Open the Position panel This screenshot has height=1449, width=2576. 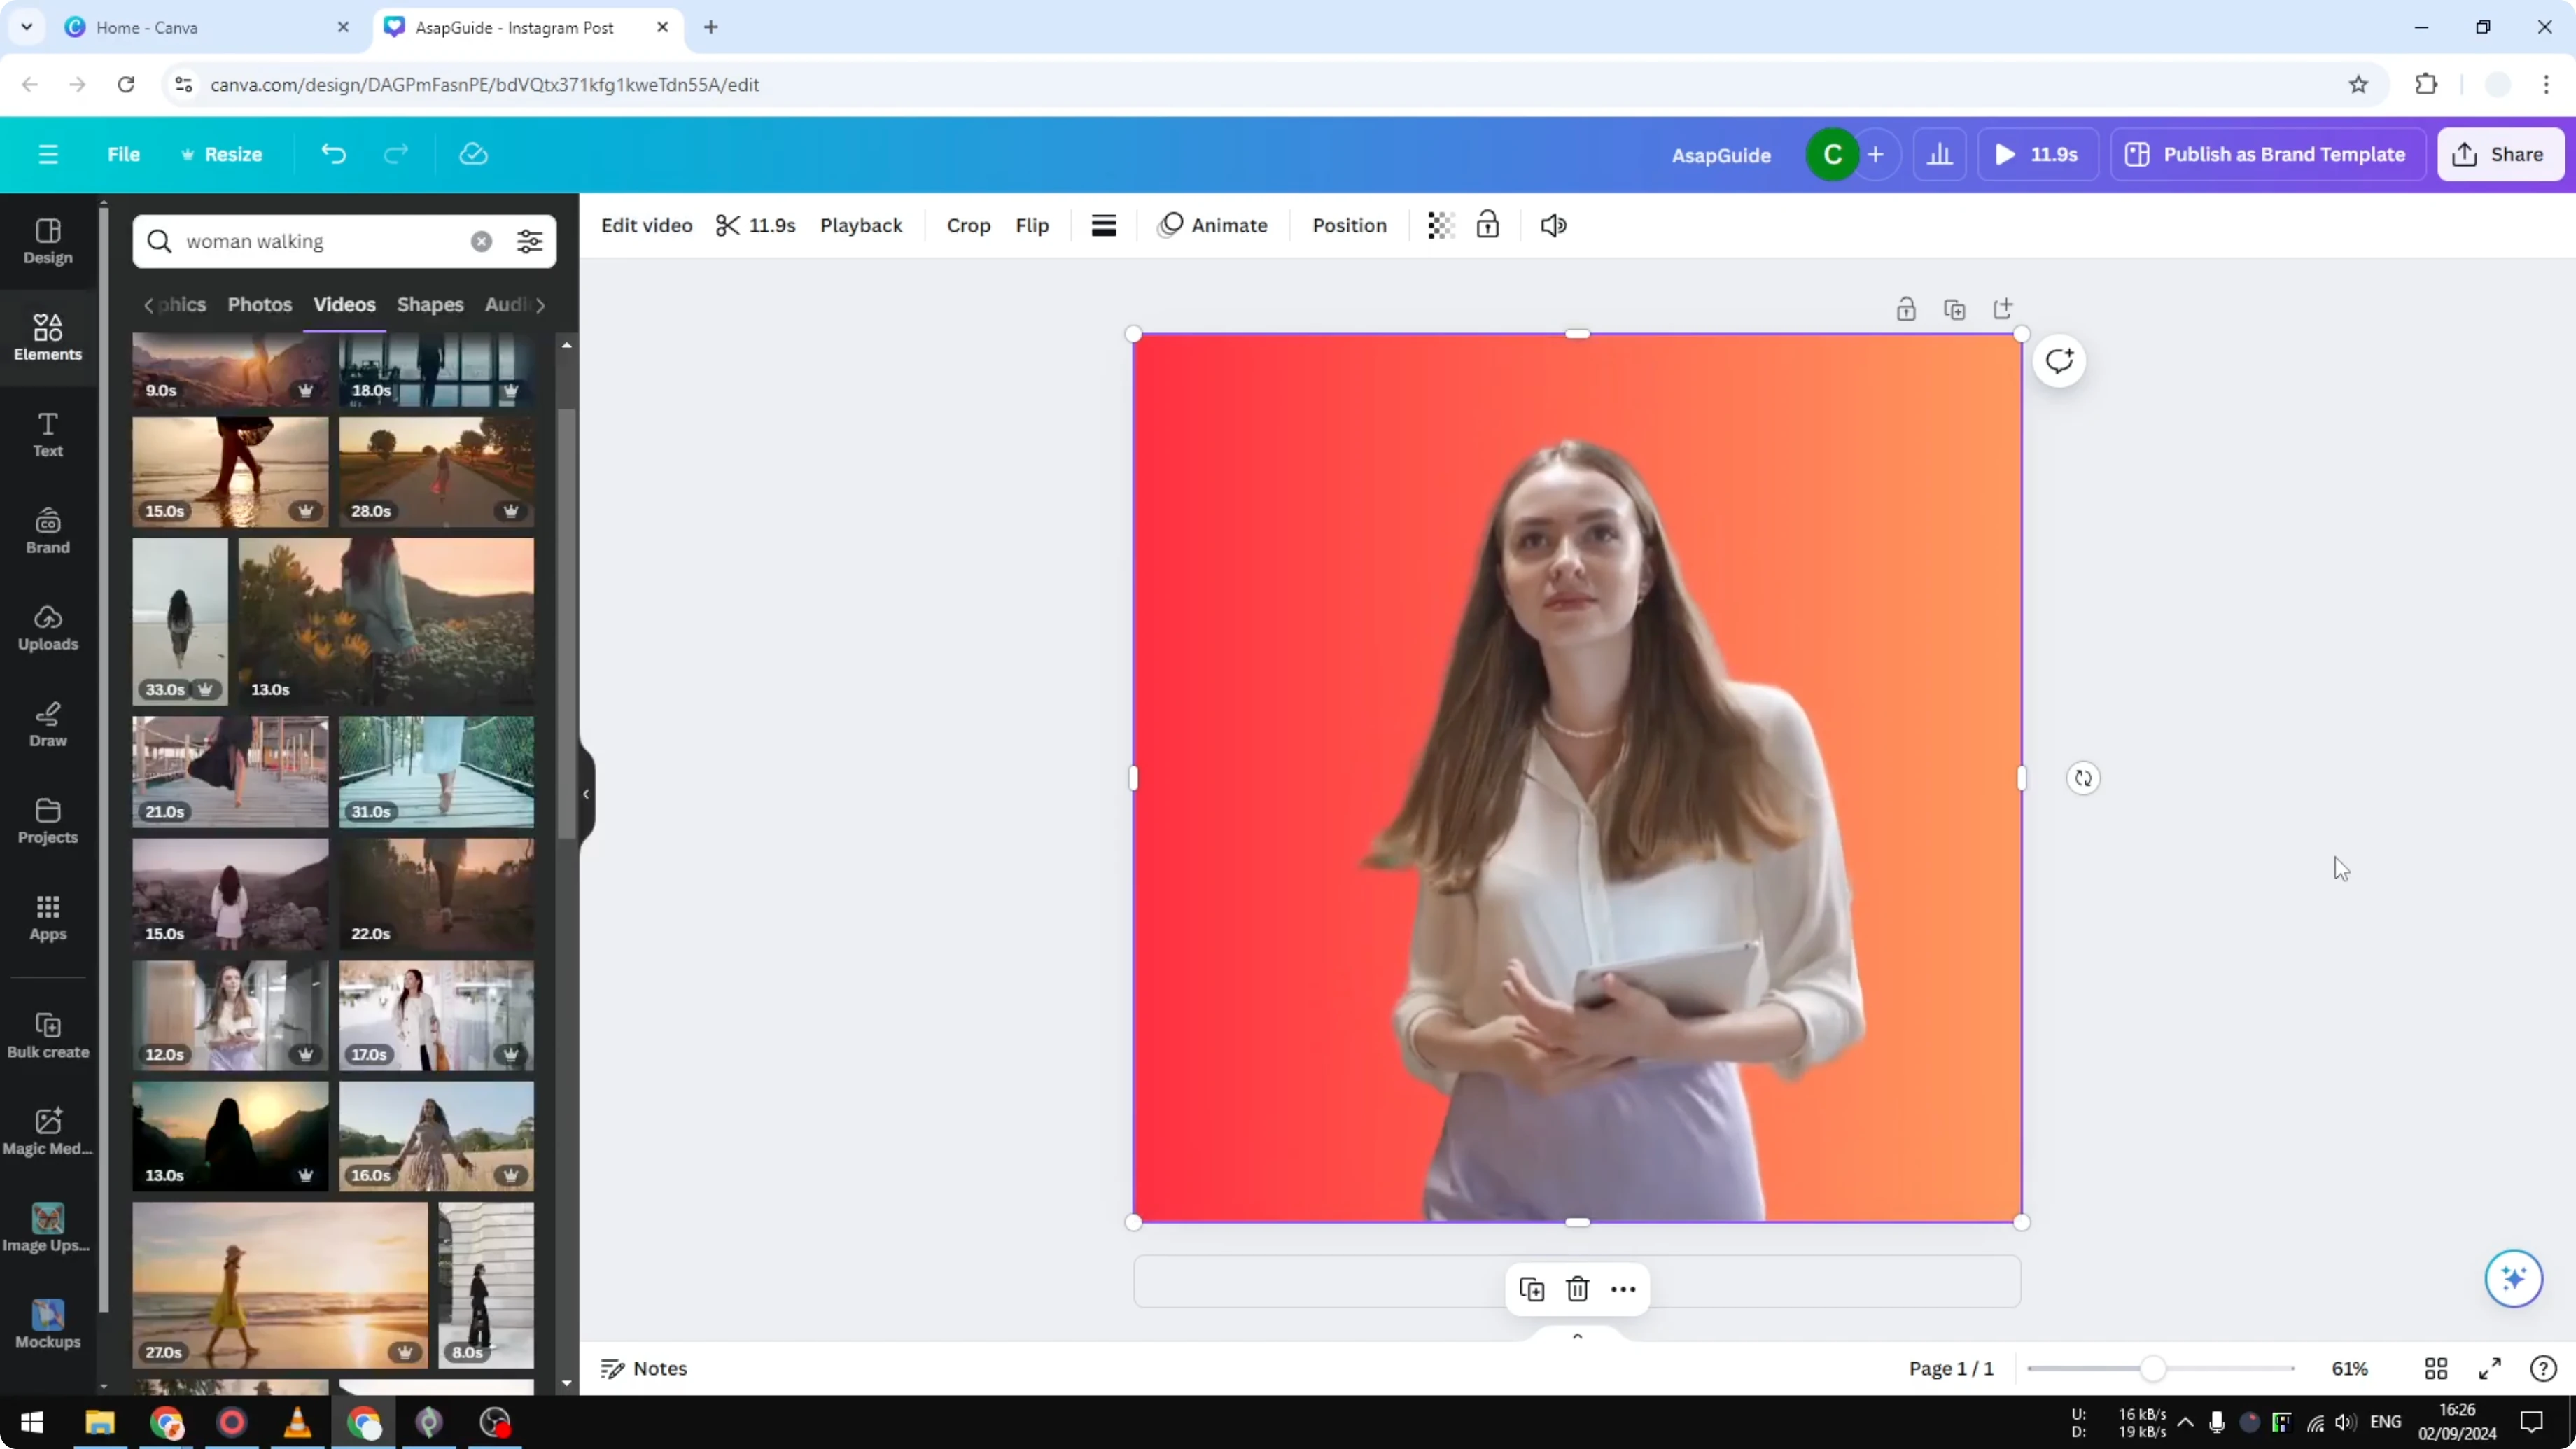(1349, 226)
